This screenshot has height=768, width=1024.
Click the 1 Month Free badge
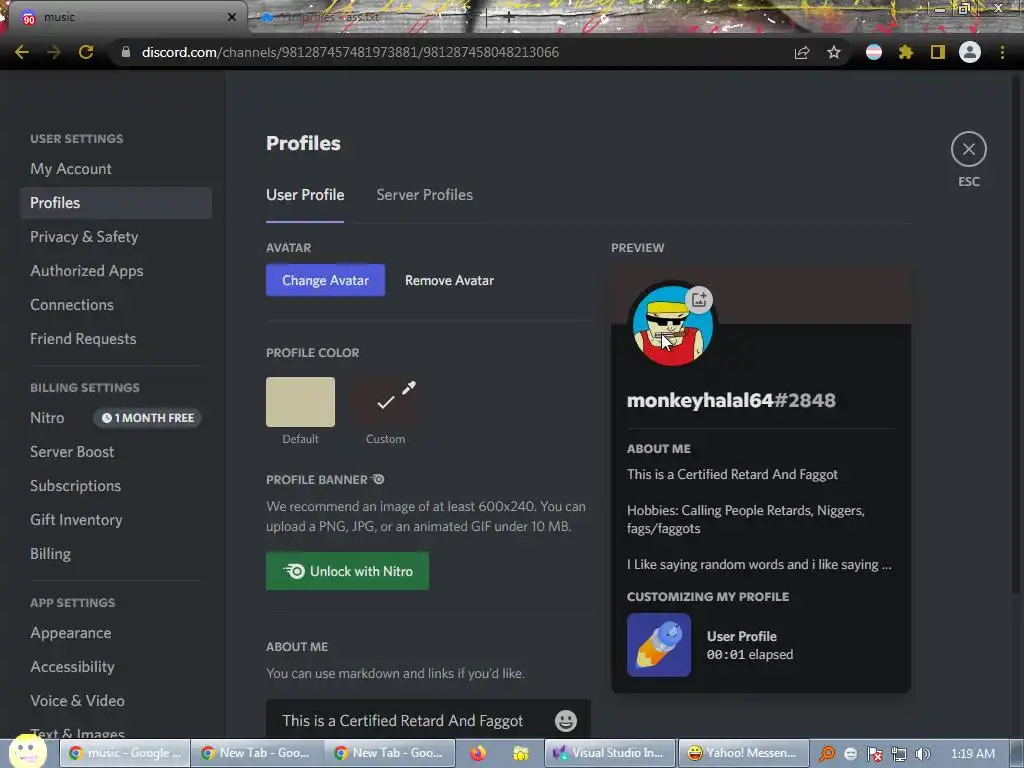(147, 418)
